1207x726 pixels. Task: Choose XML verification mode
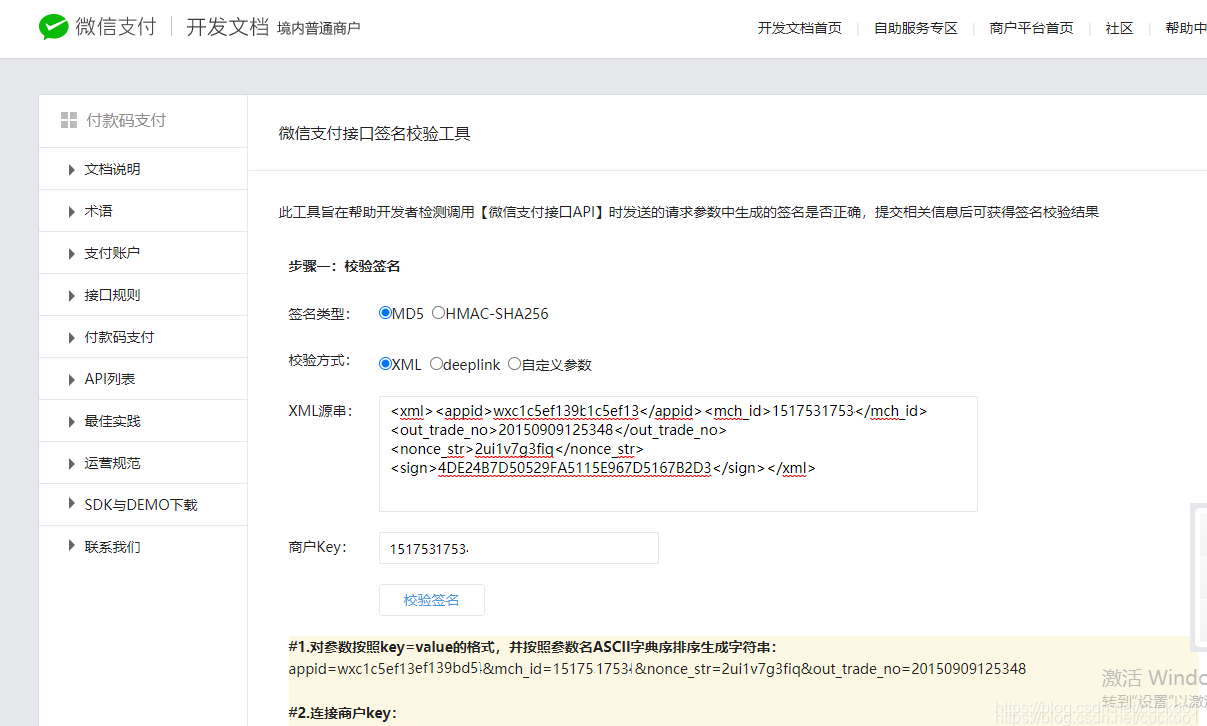point(385,364)
